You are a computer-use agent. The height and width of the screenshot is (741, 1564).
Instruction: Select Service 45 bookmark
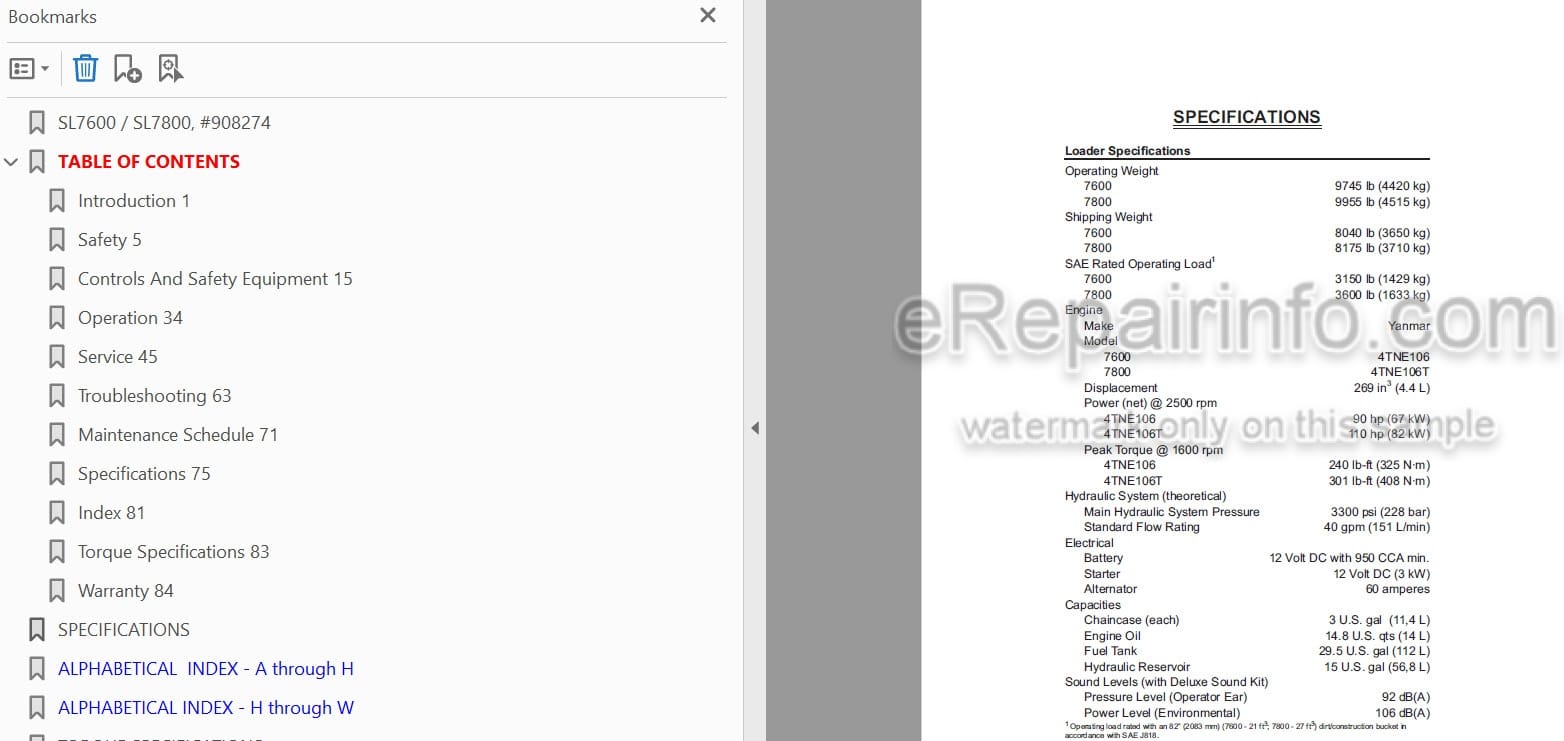pyautogui.click(x=118, y=357)
